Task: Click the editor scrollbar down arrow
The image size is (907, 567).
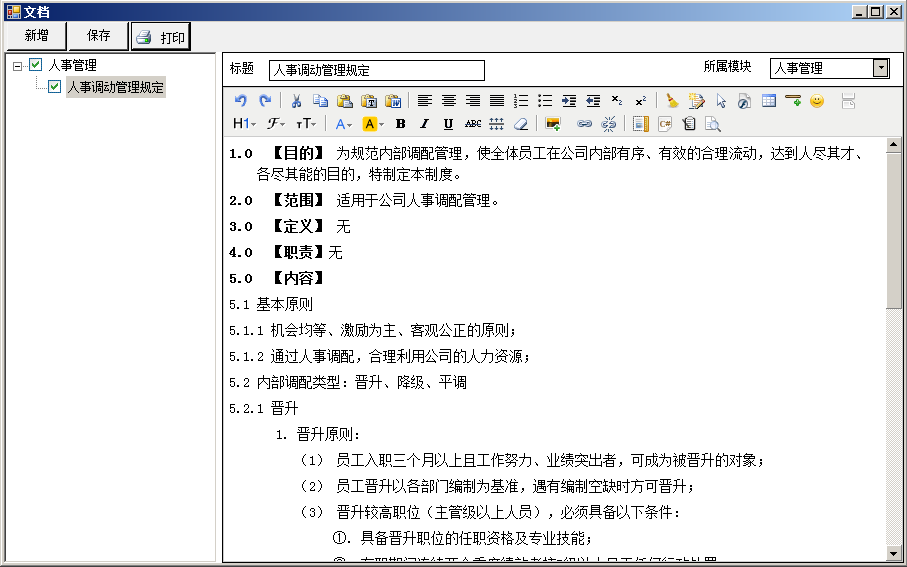Action: pos(893,554)
